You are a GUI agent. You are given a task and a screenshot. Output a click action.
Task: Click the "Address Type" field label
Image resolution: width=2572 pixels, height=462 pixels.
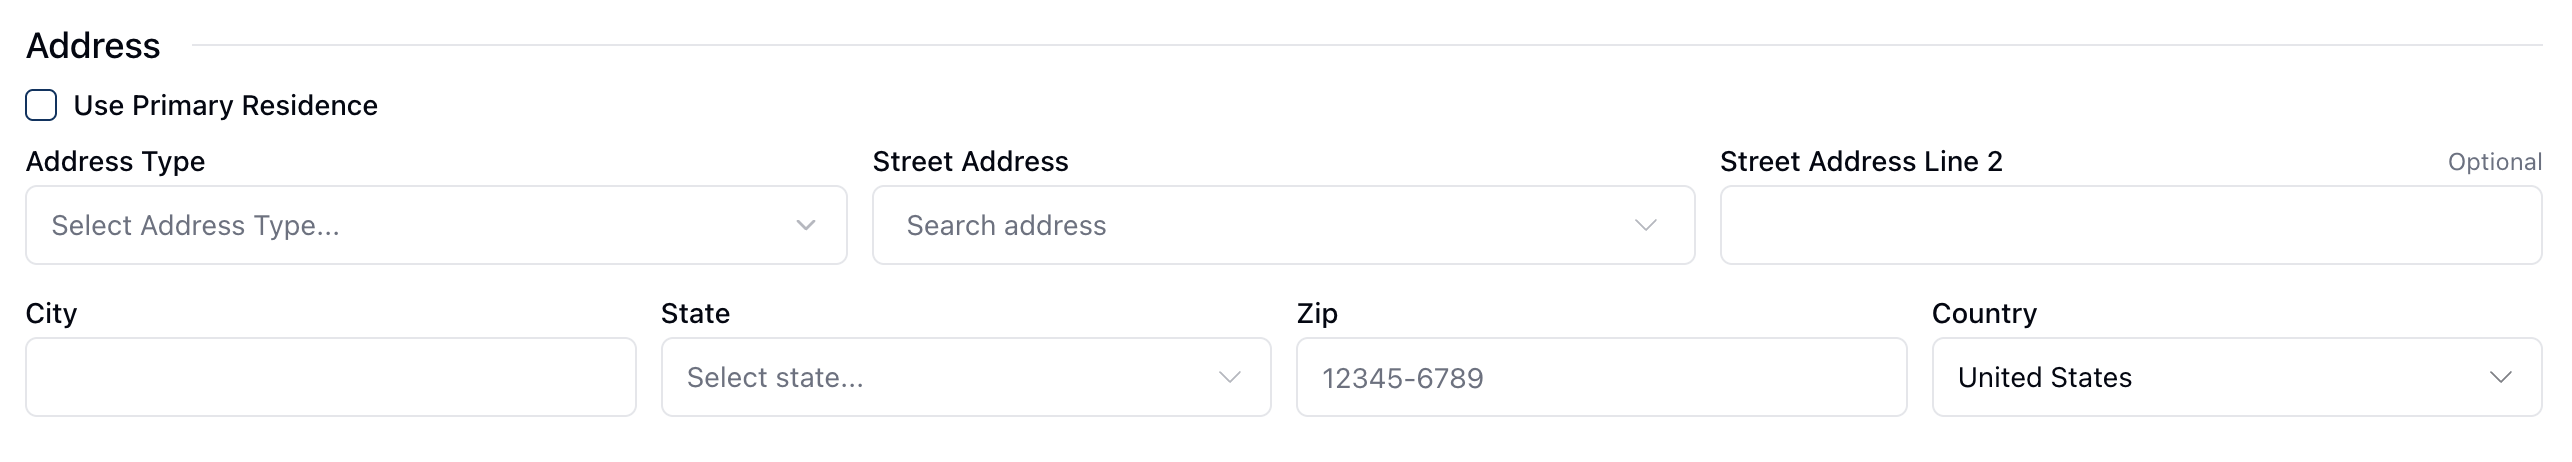(x=115, y=161)
